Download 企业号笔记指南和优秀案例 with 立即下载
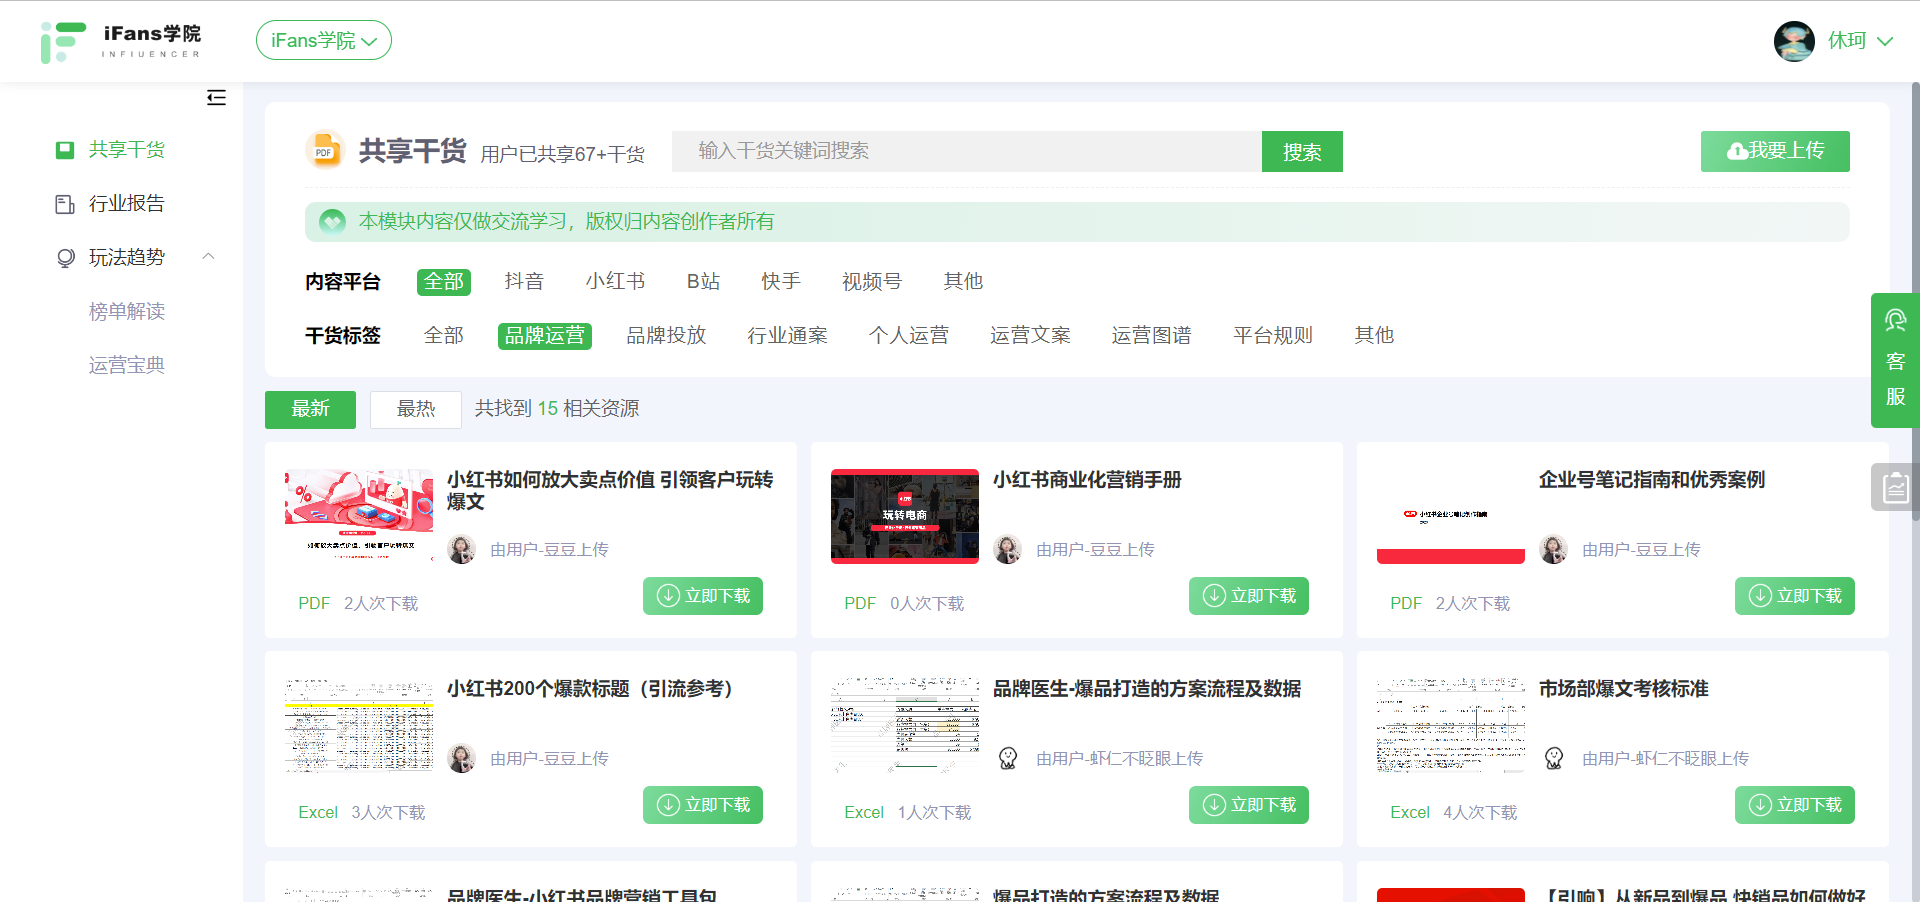The height and width of the screenshot is (902, 1920). pyautogui.click(x=1795, y=596)
